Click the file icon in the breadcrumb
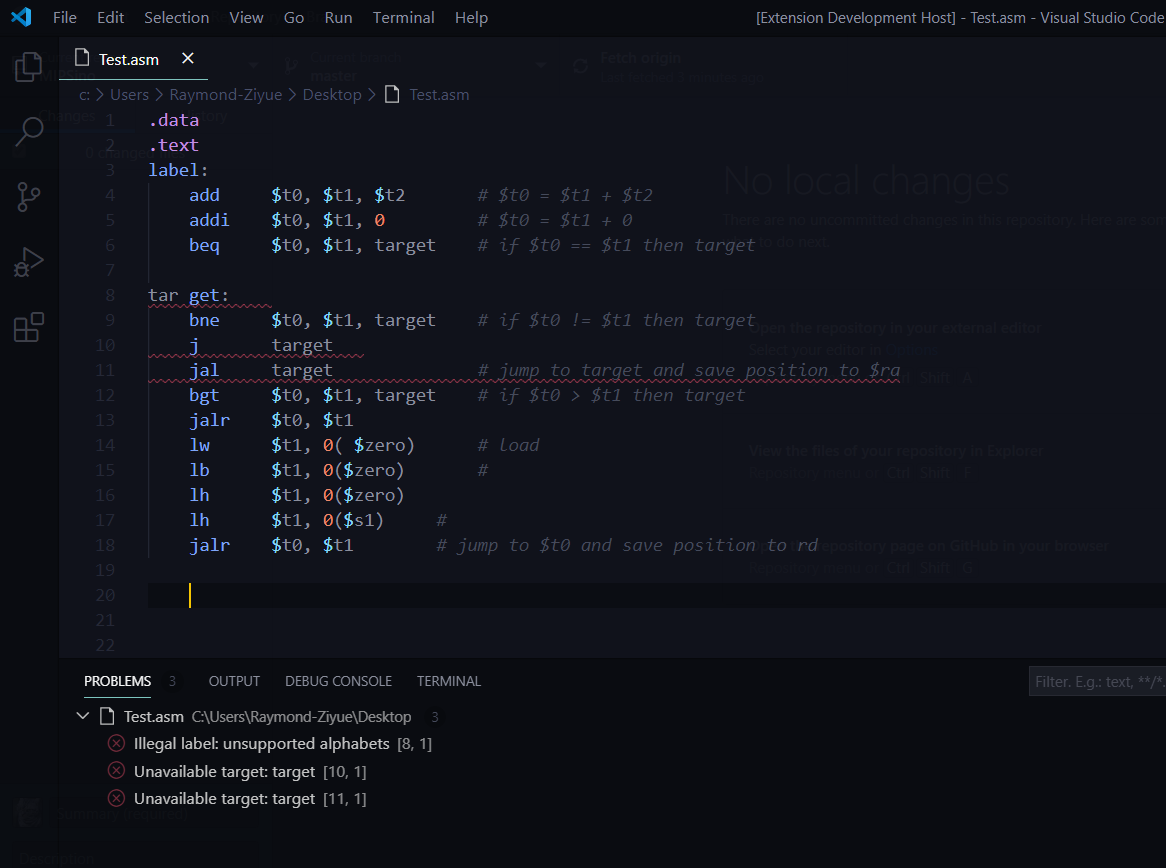Image resolution: width=1166 pixels, height=868 pixels. point(393,94)
